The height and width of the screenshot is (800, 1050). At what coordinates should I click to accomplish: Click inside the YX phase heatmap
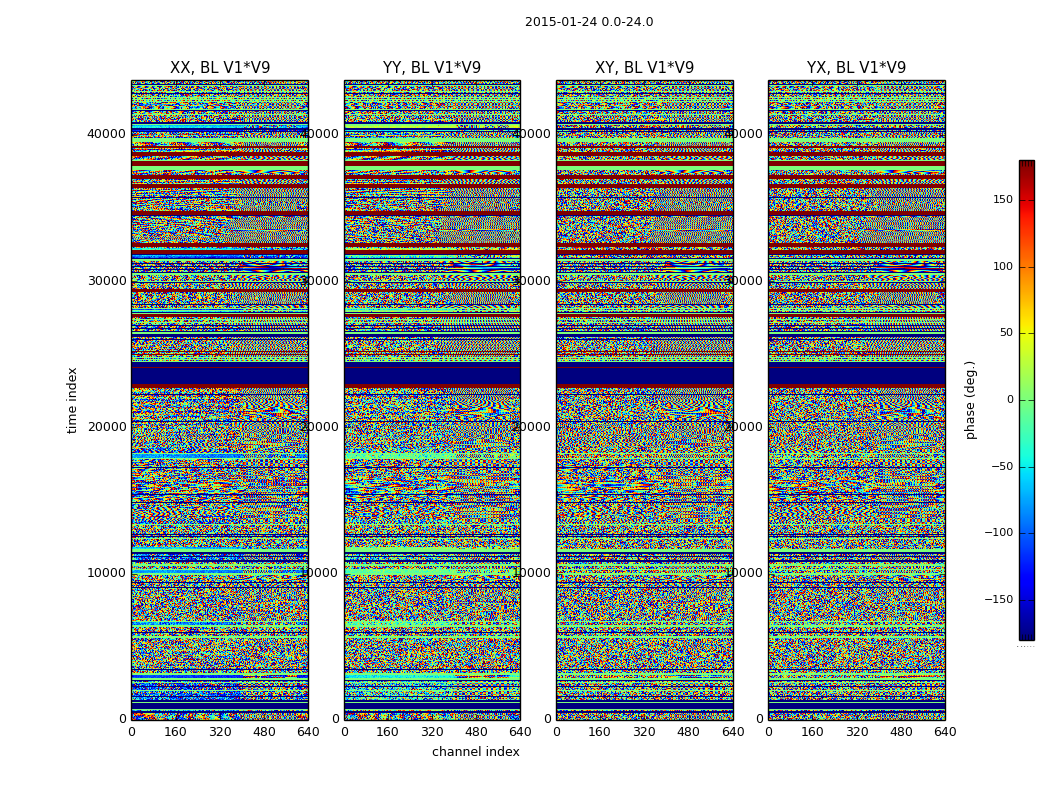click(x=857, y=400)
